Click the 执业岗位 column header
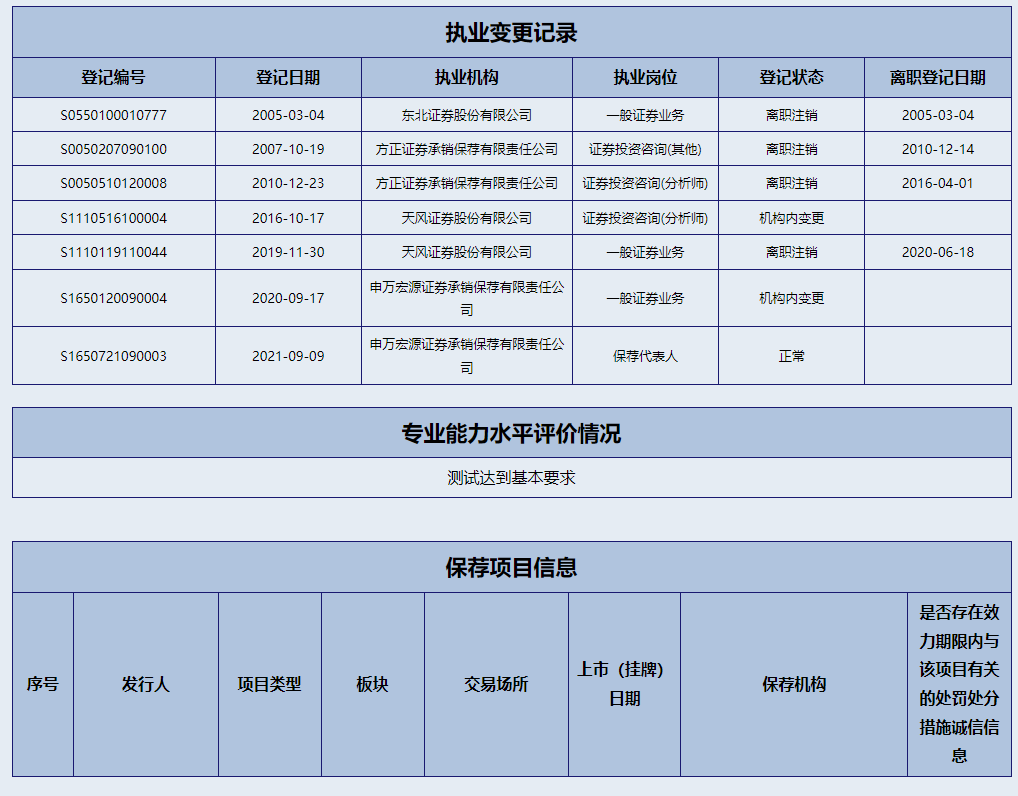 (645, 78)
